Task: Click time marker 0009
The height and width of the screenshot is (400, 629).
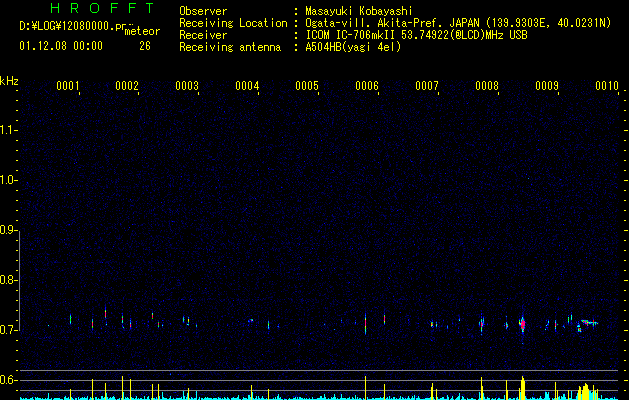Action: (547, 86)
